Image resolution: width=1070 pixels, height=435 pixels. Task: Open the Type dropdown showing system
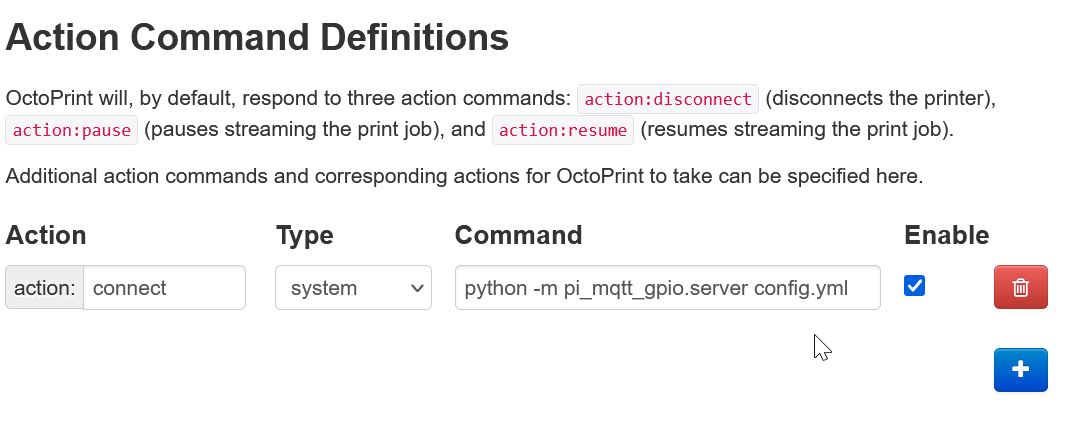coord(353,287)
